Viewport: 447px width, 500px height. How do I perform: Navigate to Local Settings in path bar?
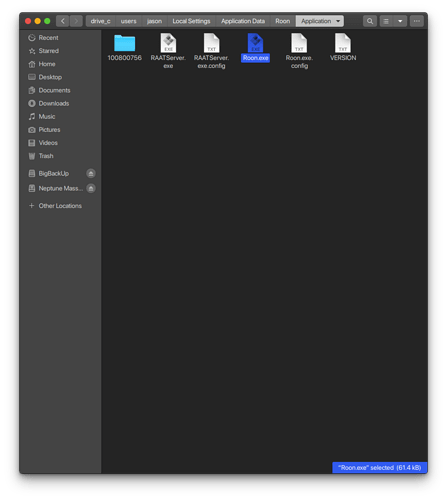pos(191,21)
